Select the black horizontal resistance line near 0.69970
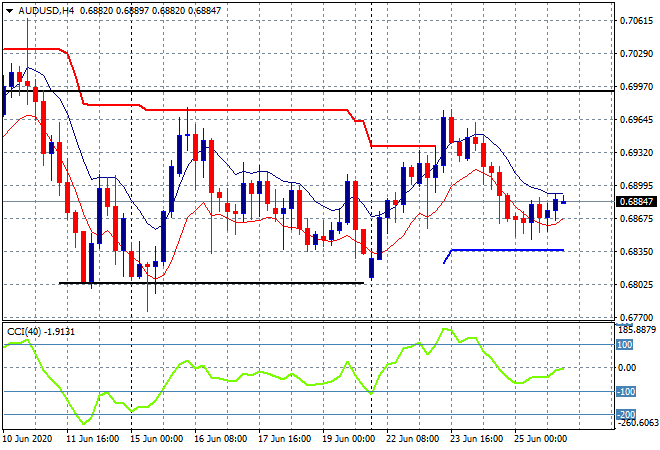The width and height of the screenshot is (660, 450). pyautogui.click(x=307, y=91)
